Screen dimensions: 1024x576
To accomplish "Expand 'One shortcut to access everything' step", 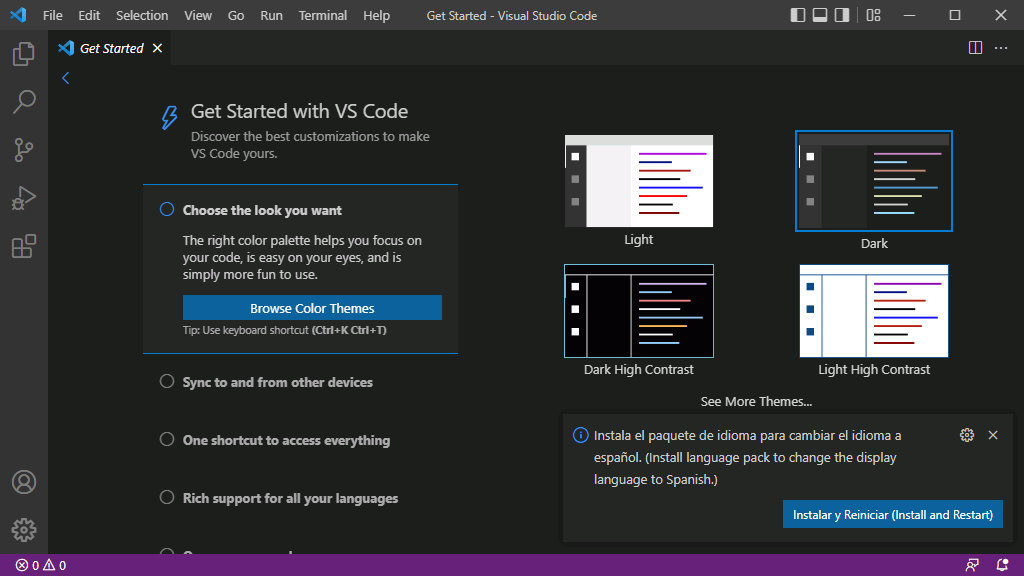I will (286, 441).
